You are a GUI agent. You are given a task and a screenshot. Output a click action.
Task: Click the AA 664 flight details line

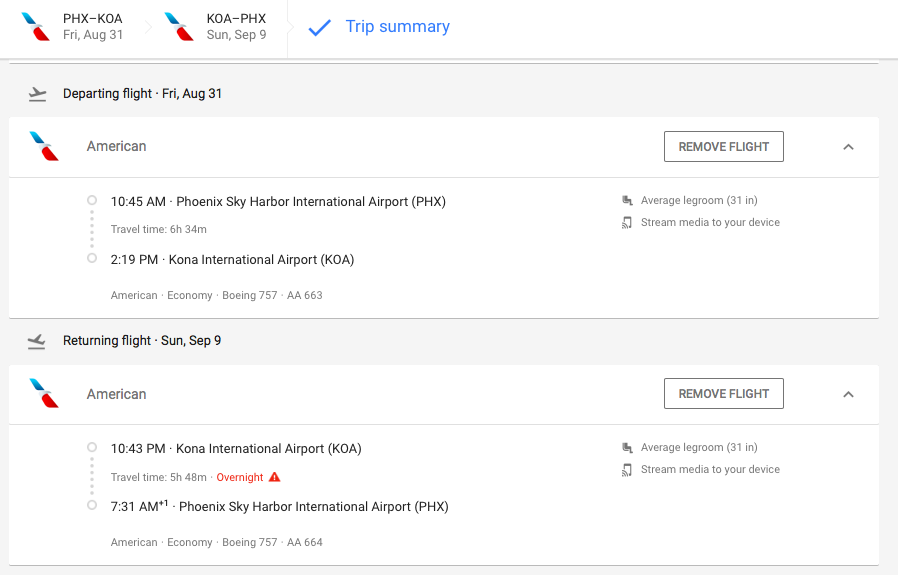216,543
